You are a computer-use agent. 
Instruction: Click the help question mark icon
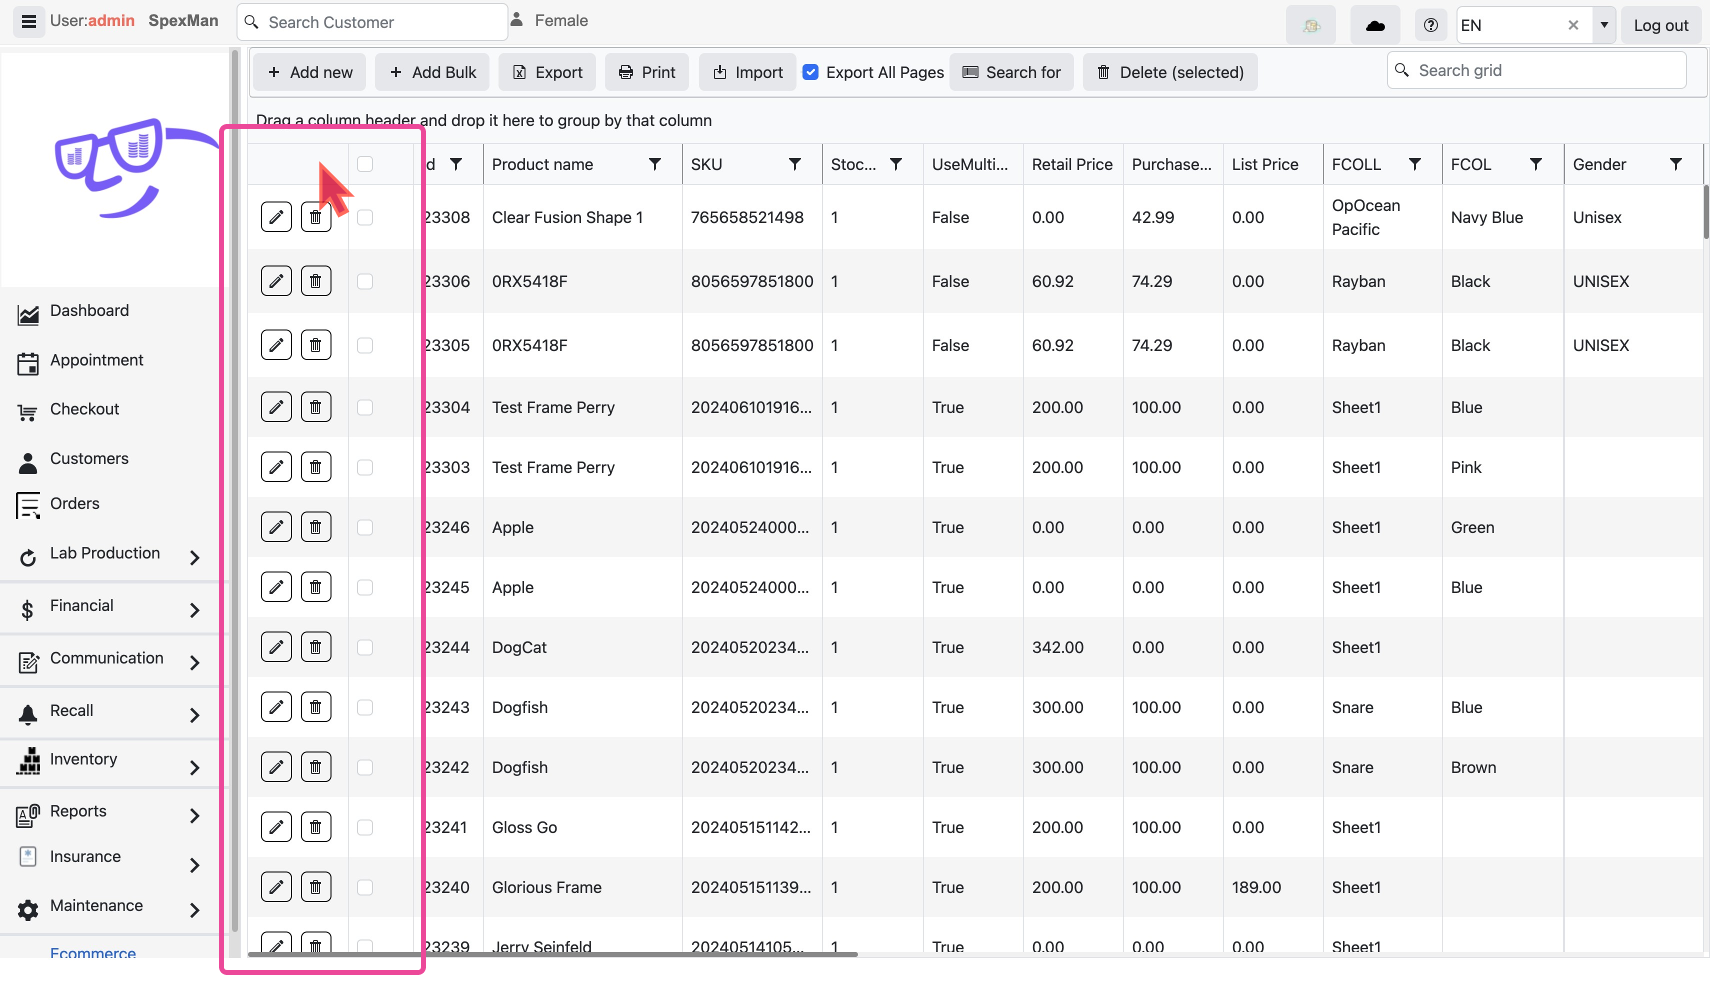coord(1431,25)
